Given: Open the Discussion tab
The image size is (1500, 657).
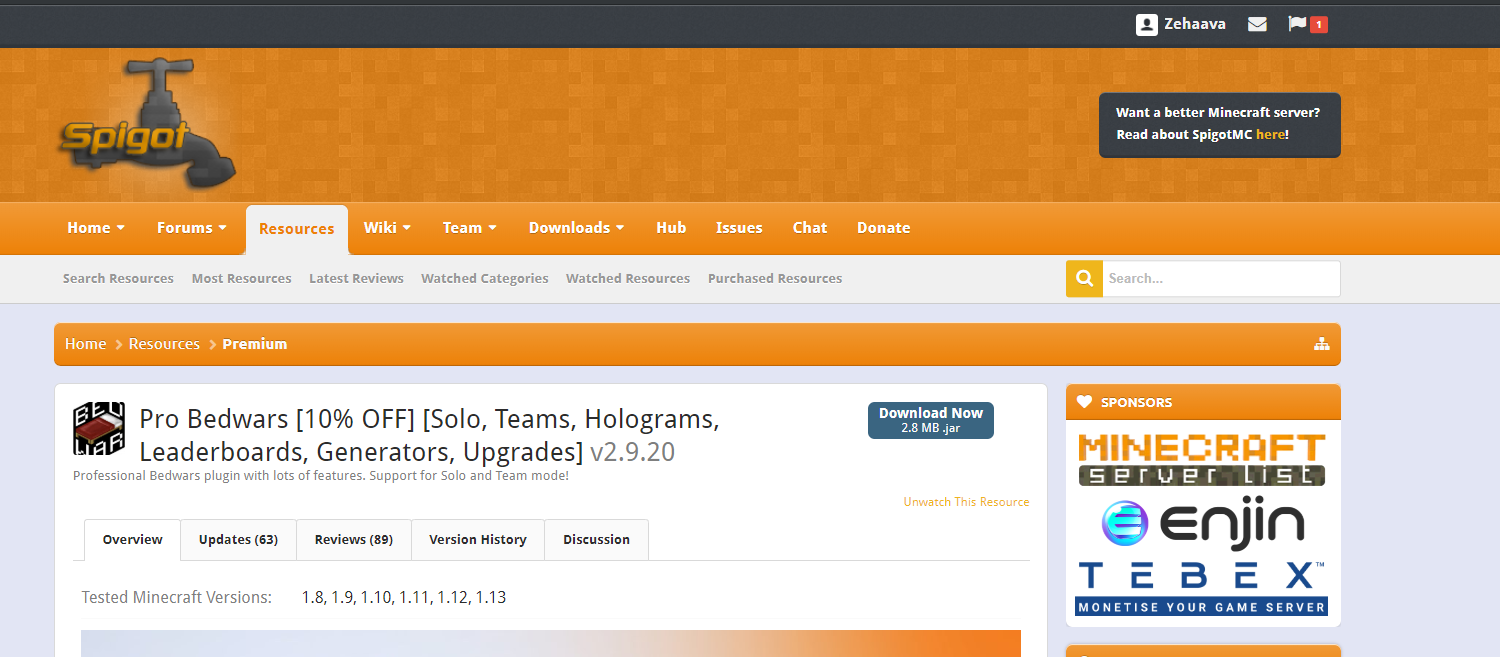Looking at the screenshot, I should [x=596, y=540].
